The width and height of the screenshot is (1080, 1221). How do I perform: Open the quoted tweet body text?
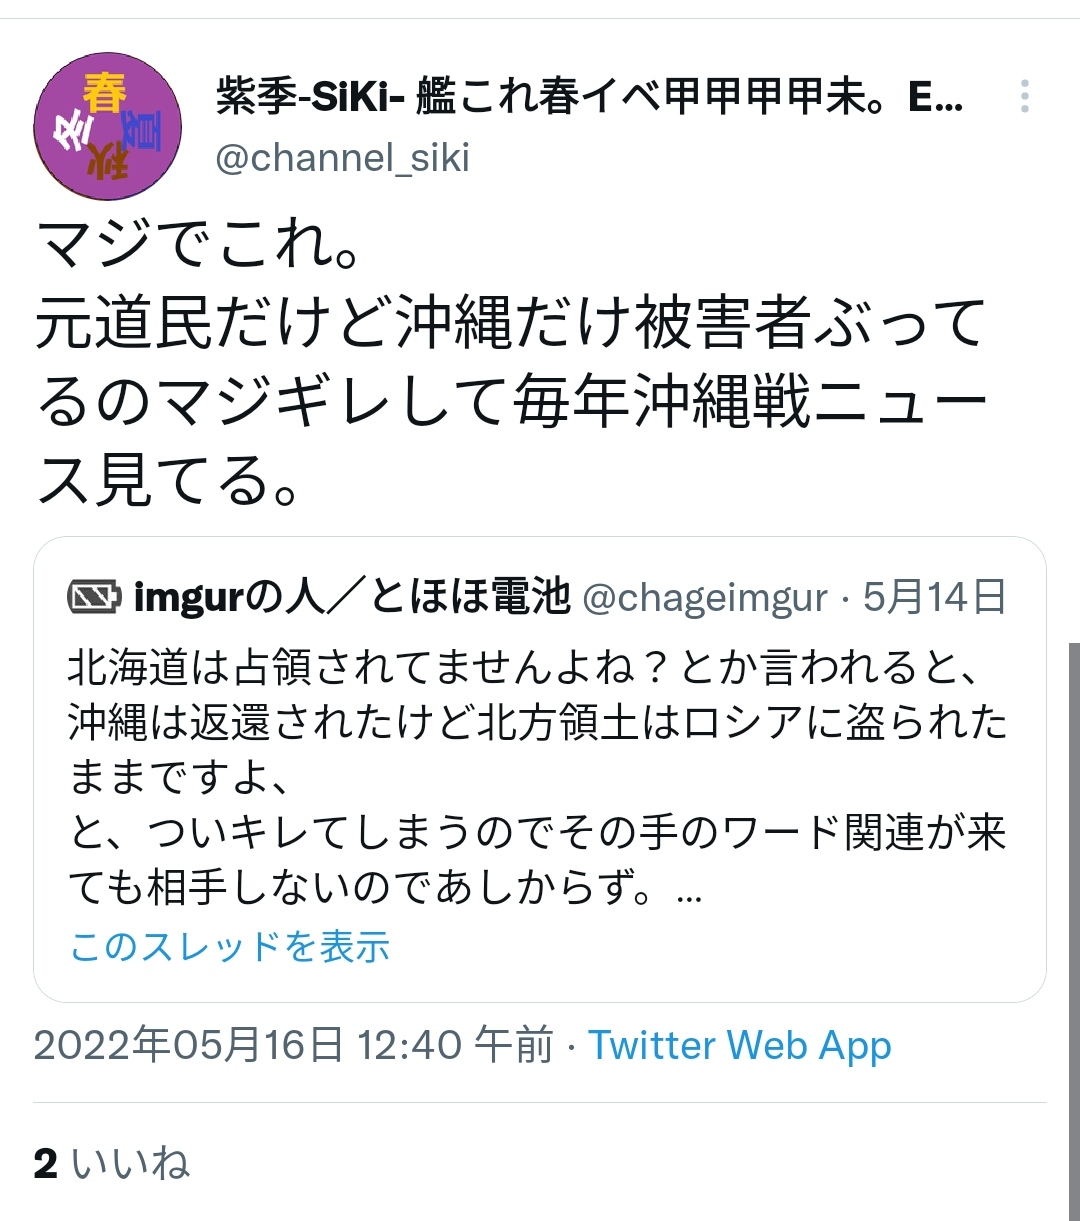(538, 777)
